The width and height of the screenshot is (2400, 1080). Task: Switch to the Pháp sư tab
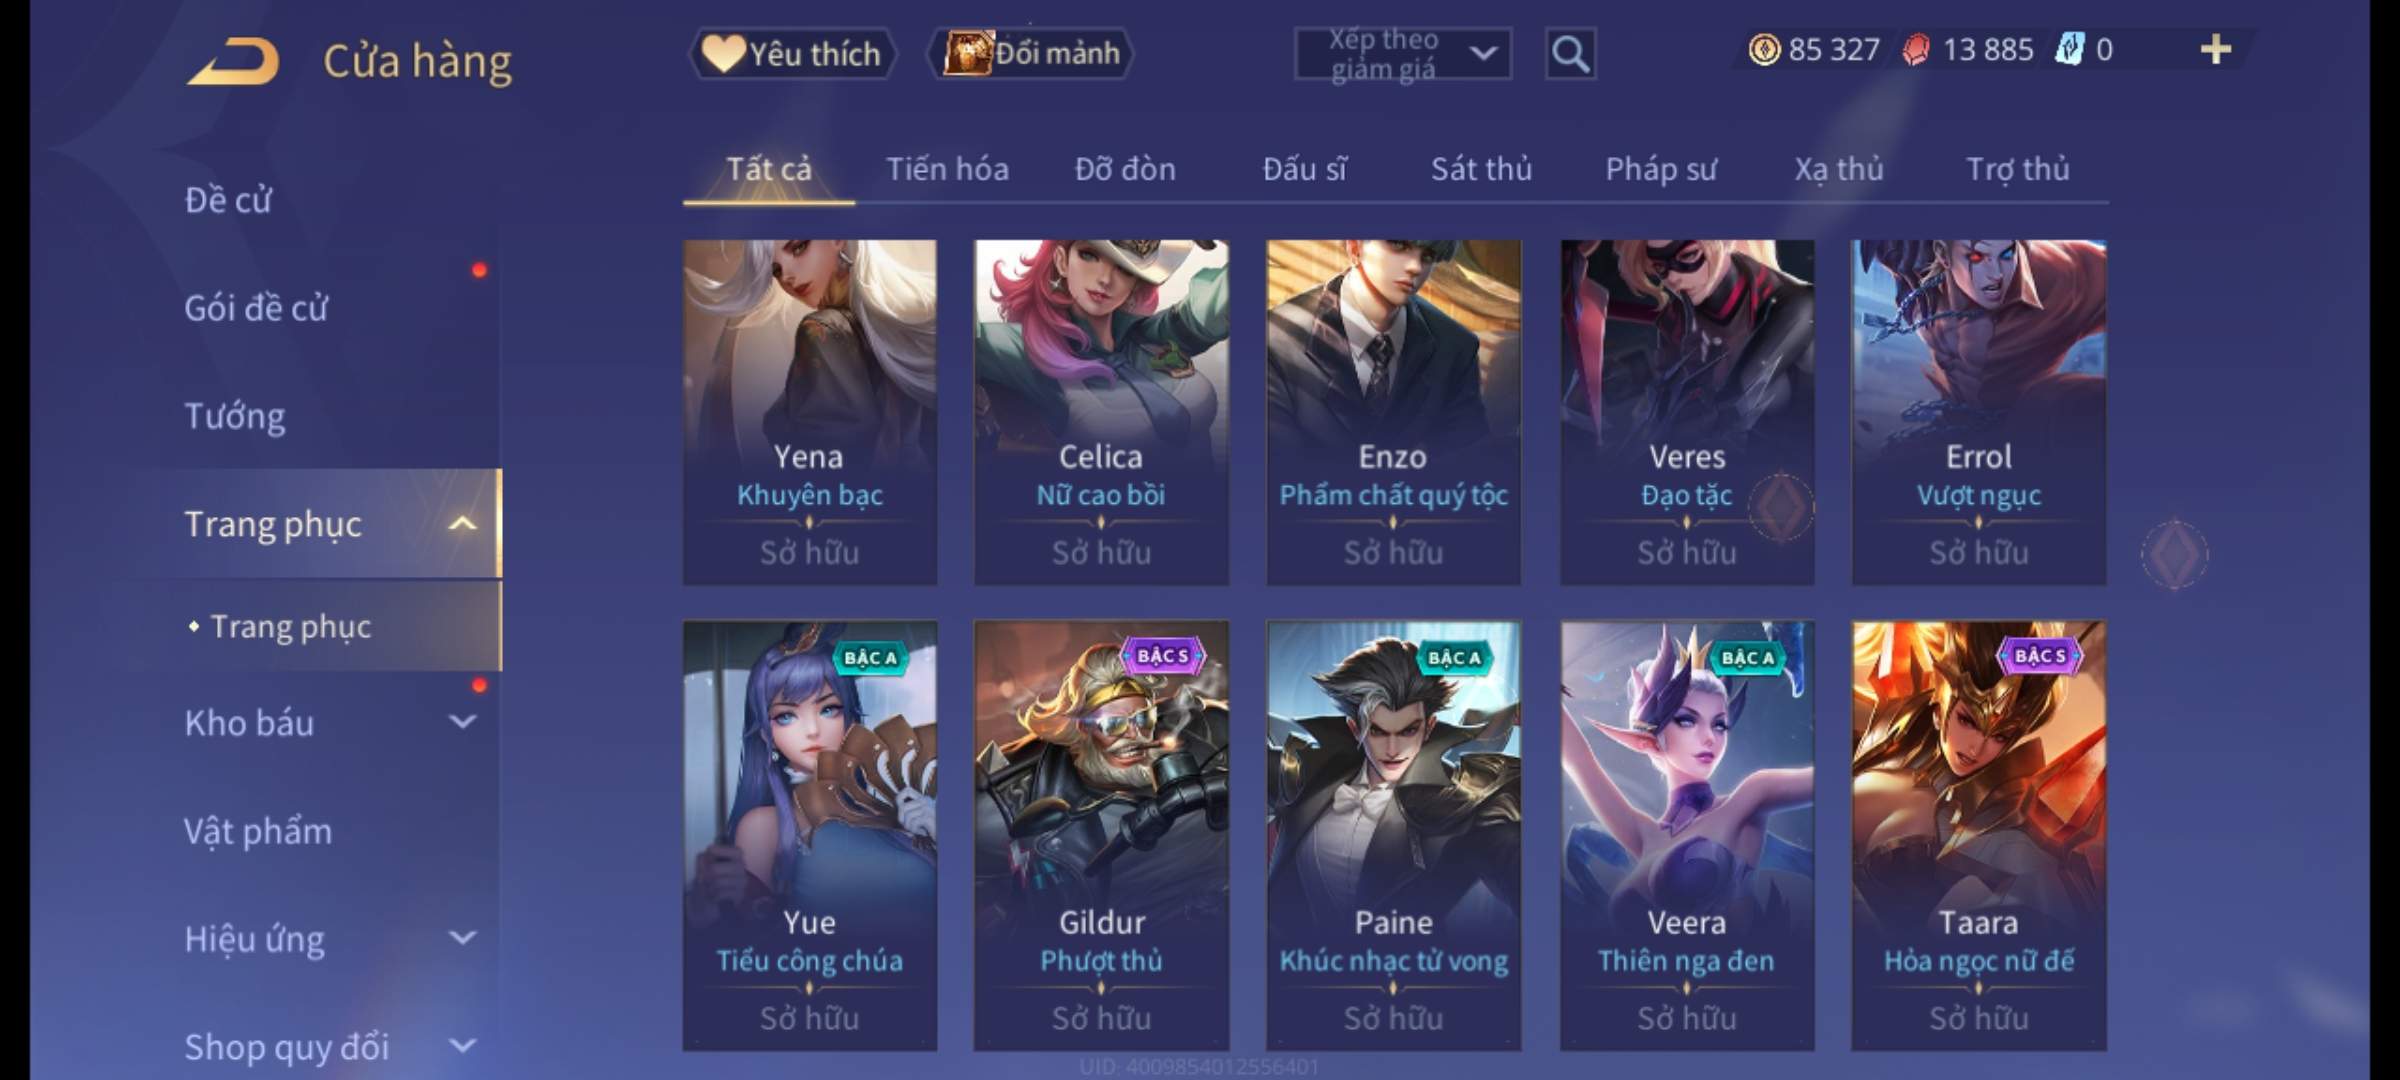tap(1660, 169)
